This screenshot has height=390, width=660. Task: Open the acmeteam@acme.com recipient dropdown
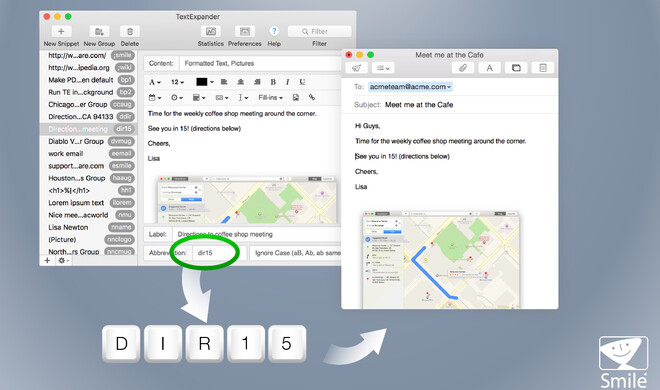[450, 87]
